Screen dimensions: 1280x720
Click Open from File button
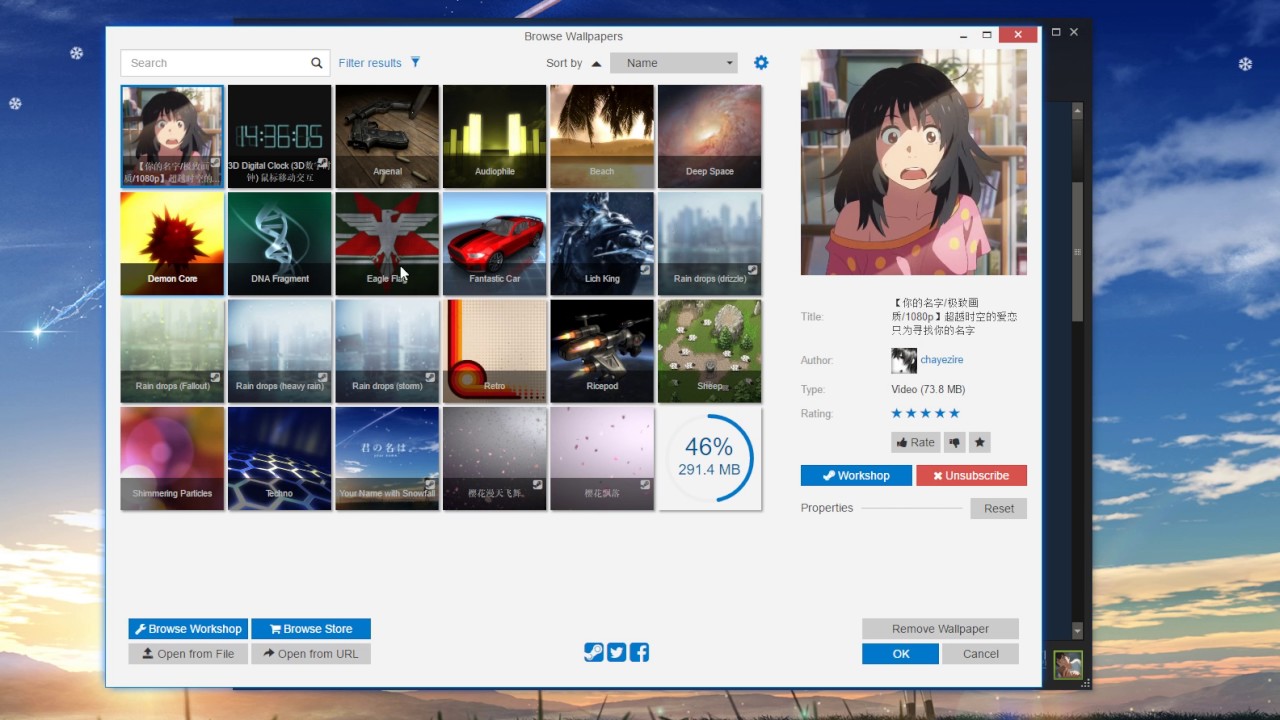[188, 654]
